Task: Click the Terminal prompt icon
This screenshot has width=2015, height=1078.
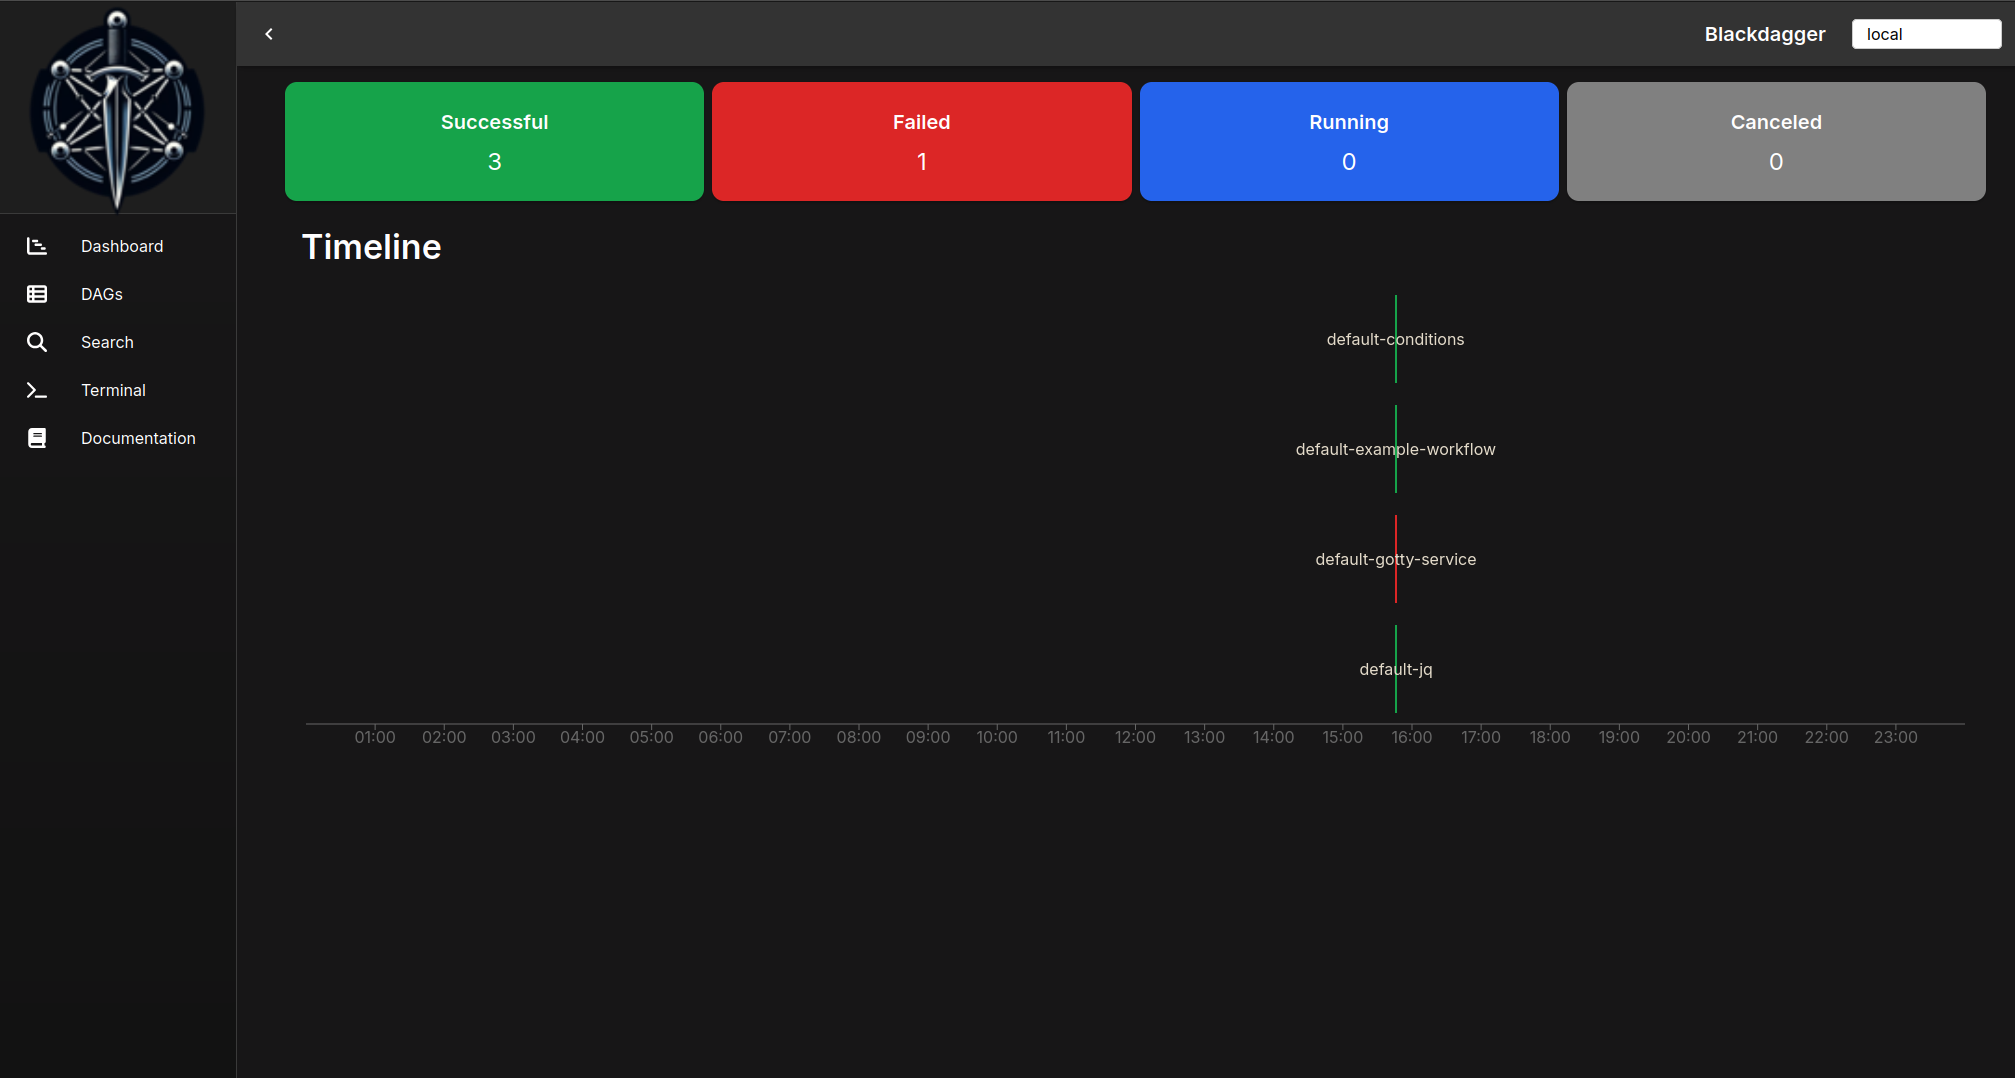Action: (37, 390)
